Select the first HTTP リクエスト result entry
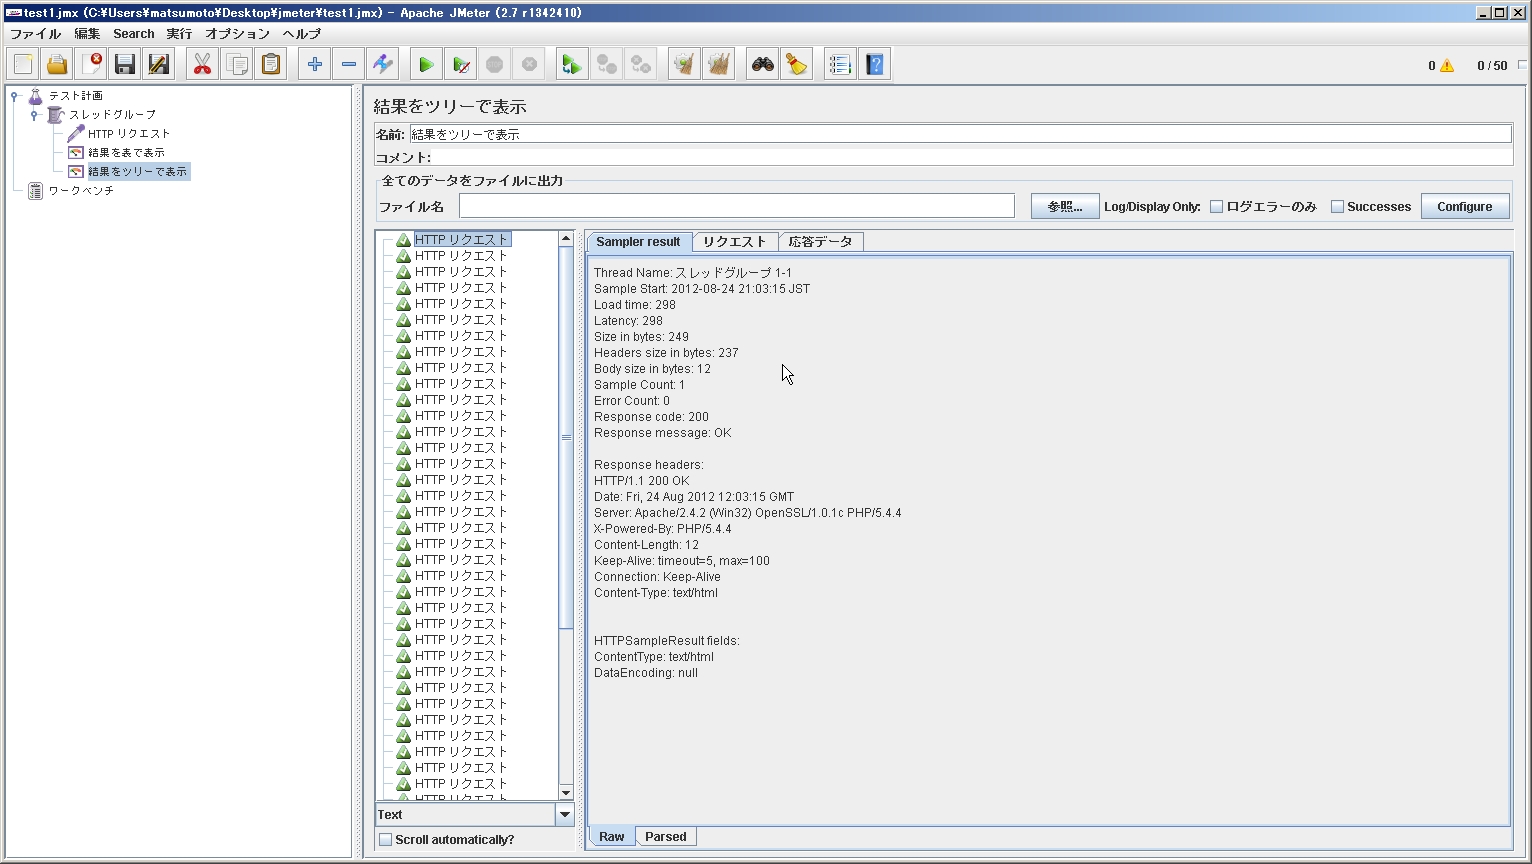The image size is (1532, 864). pos(462,240)
